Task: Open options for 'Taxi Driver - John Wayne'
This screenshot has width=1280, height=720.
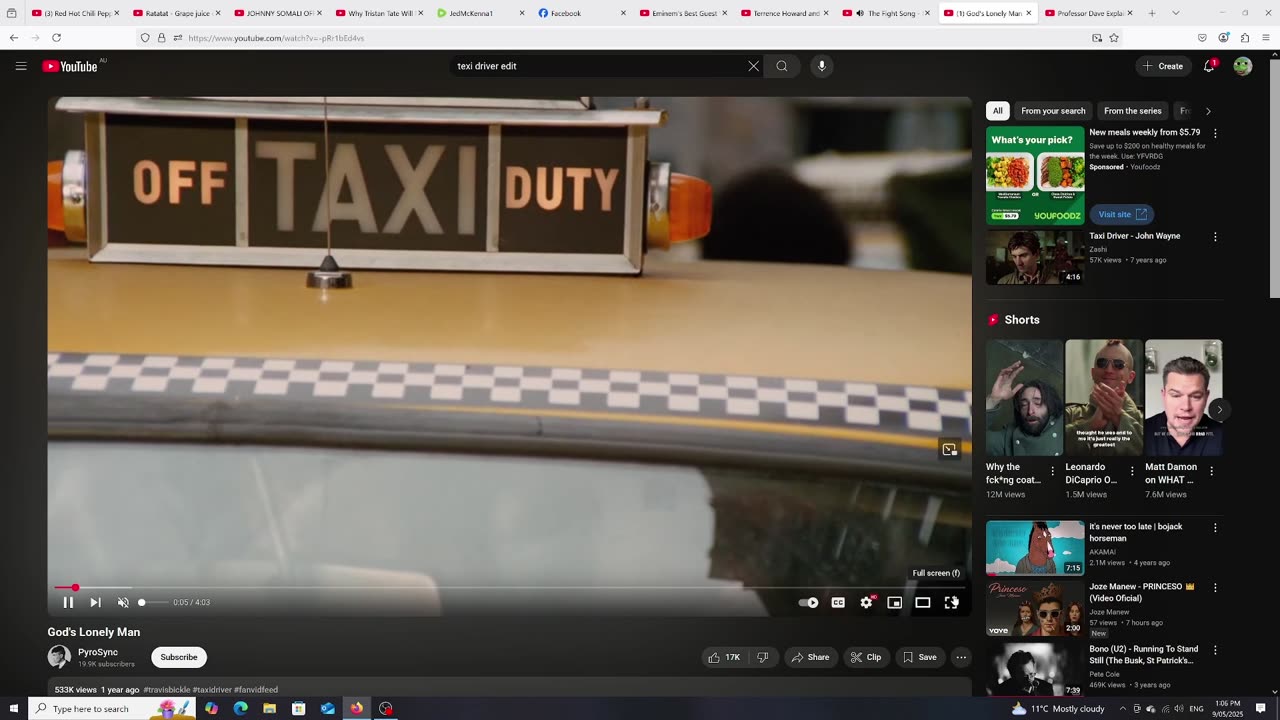Action: (1215, 237)
